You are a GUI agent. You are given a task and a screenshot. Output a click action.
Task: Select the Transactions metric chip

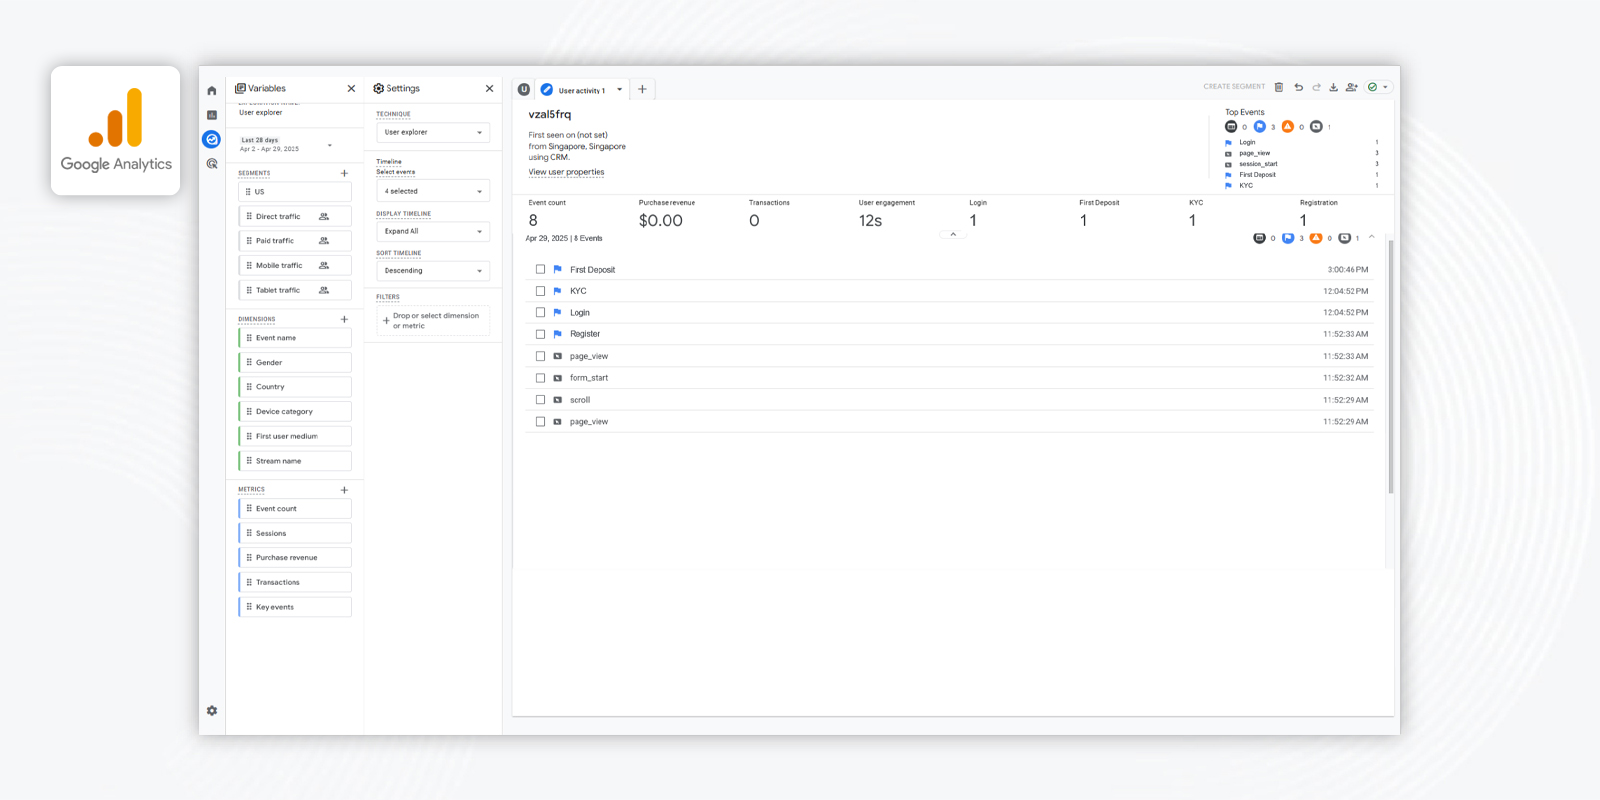point(295,583)
